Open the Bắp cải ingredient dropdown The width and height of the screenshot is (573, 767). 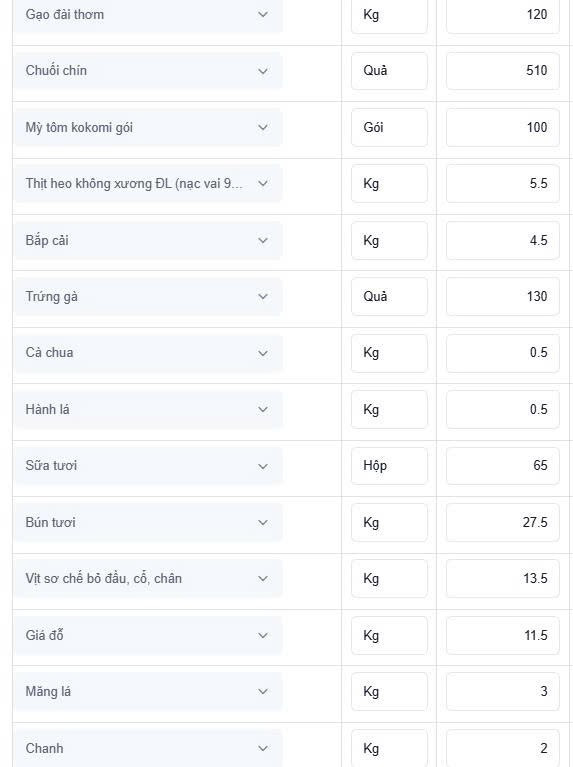click(x=147, y=241)
